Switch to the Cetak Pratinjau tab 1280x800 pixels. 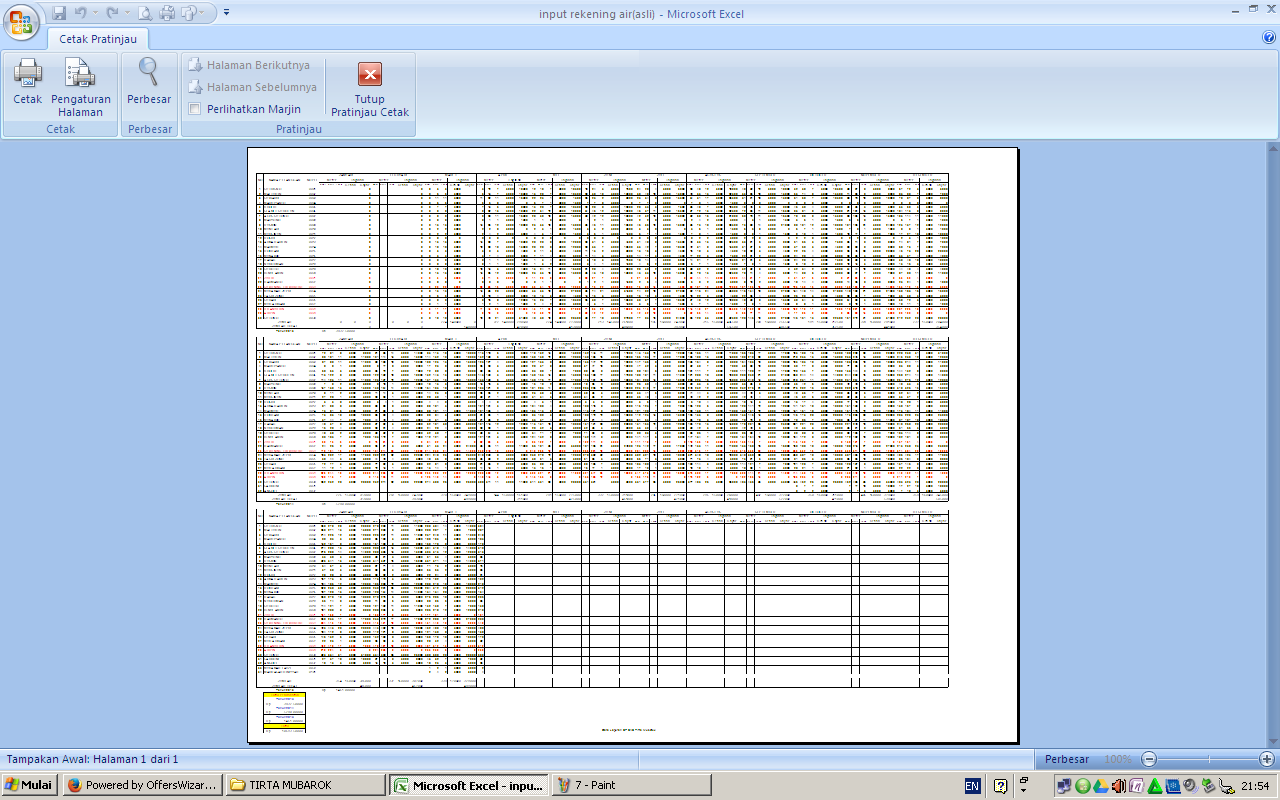(96, 39)
